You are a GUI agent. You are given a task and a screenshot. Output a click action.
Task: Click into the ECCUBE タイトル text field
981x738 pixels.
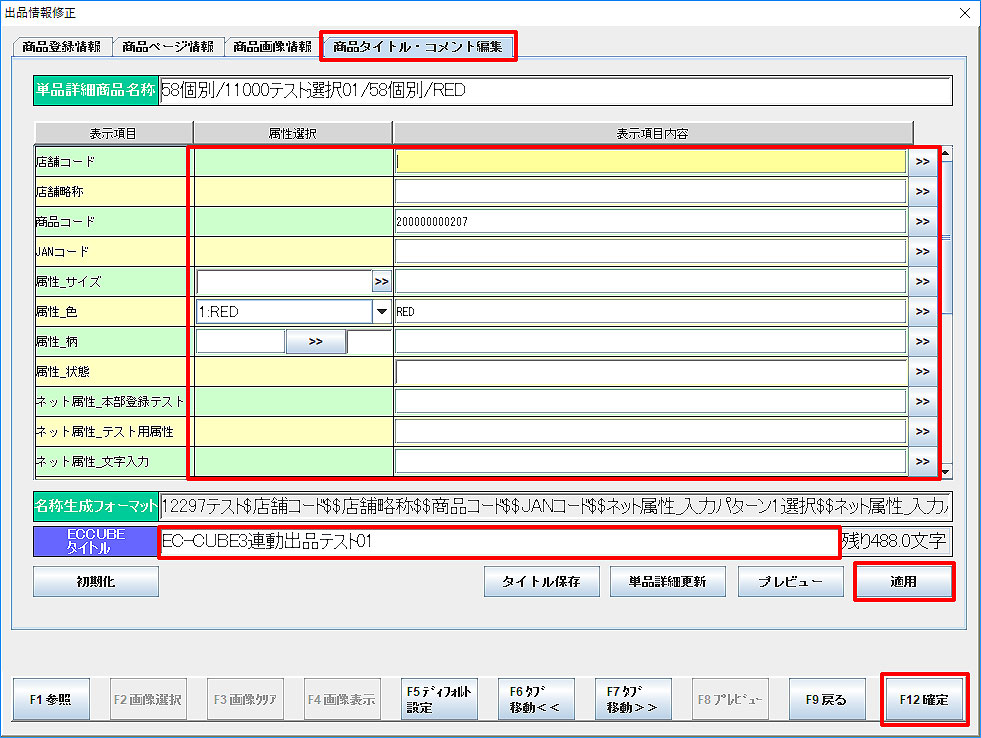tap(497, 542)
